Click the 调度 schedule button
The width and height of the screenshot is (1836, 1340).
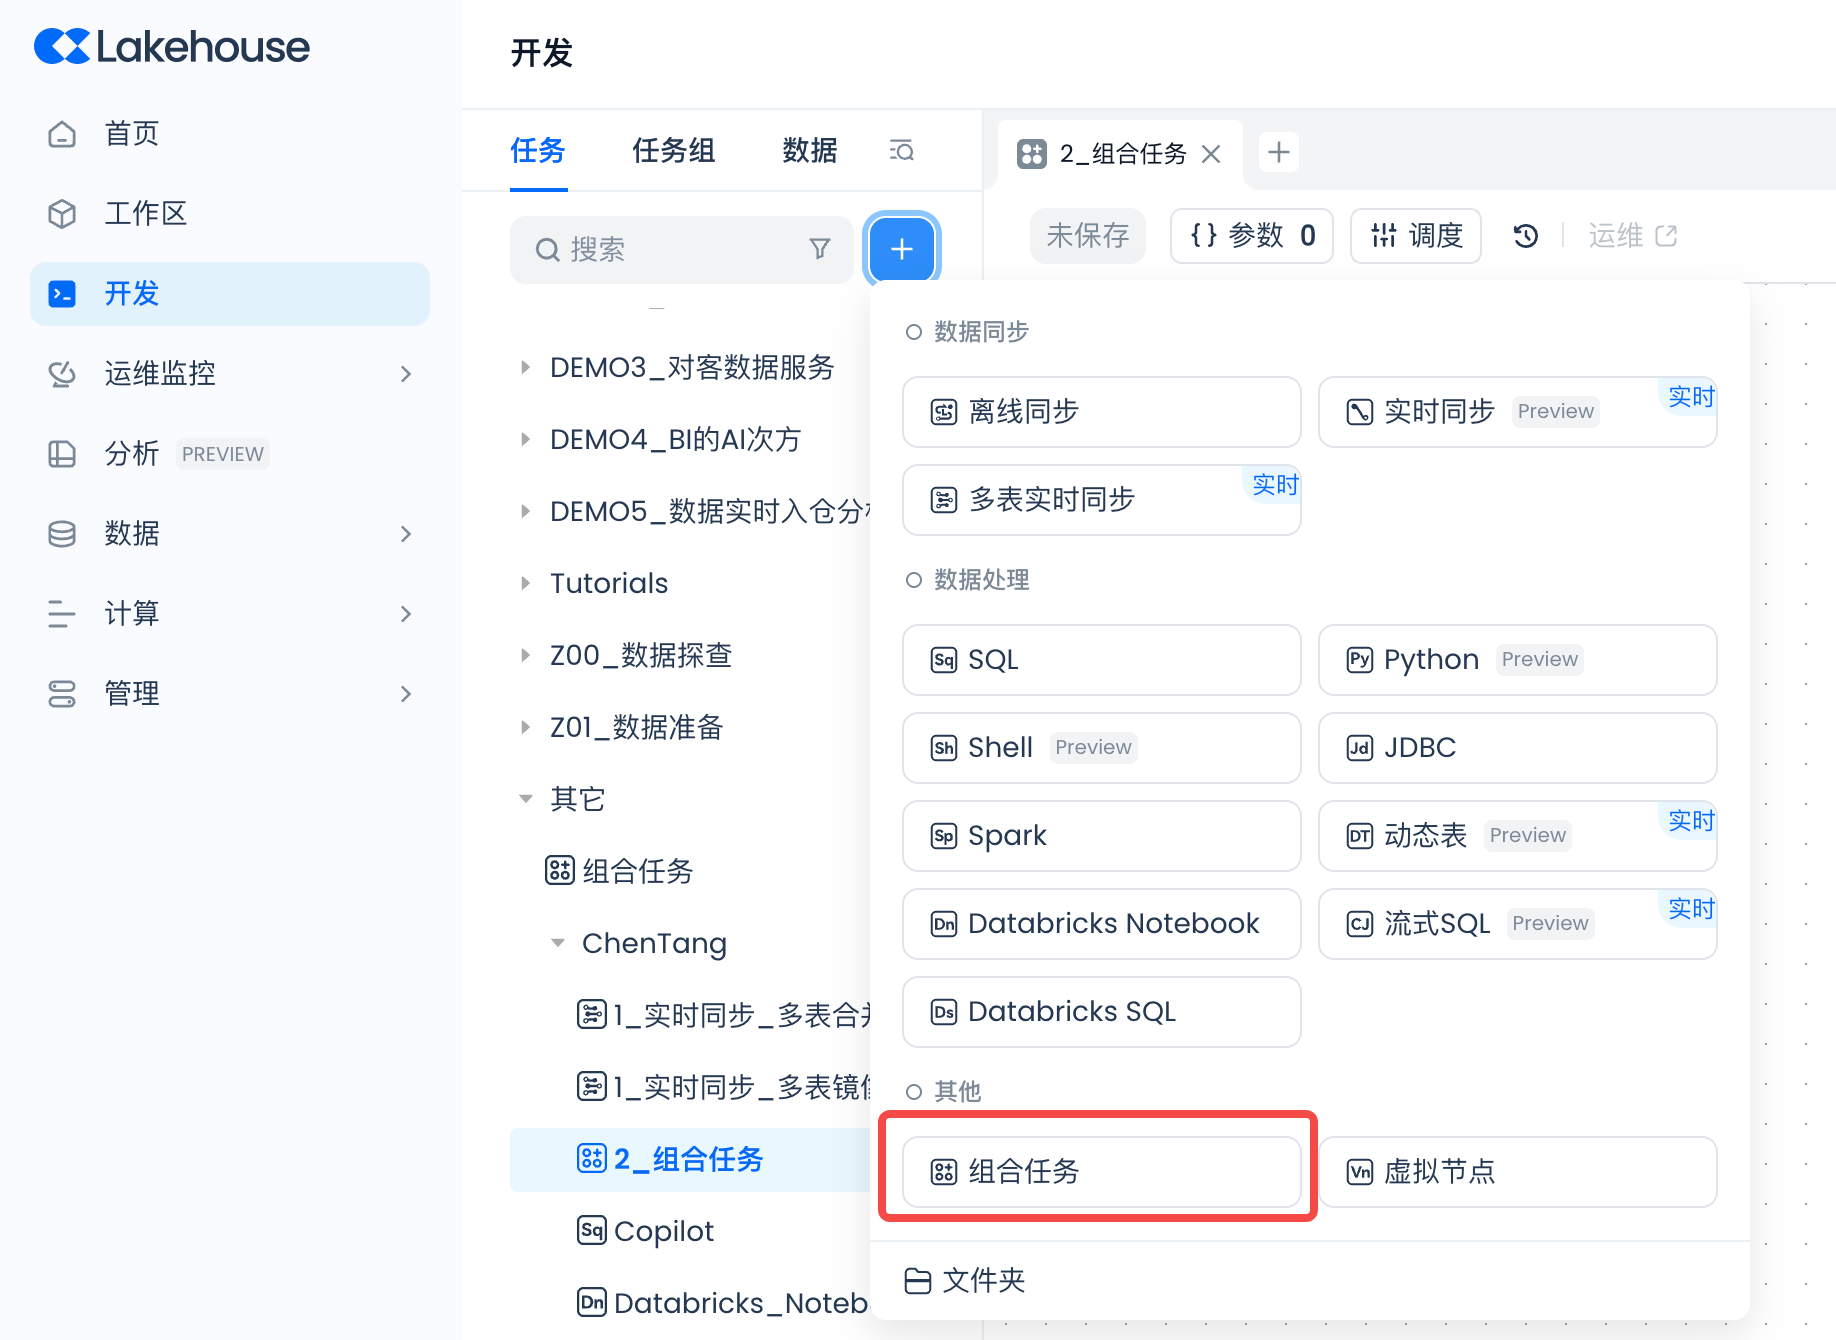tap(1415, 236)
